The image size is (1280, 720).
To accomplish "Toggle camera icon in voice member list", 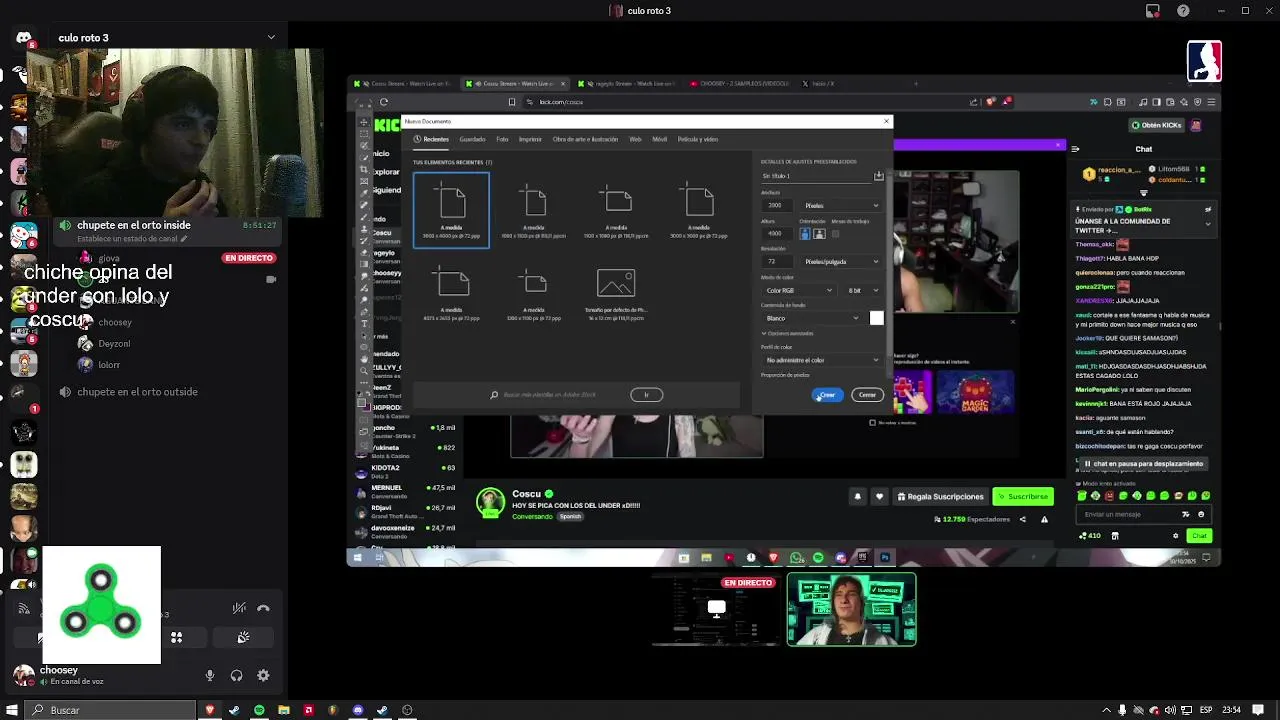I will (x=271, y=280).
